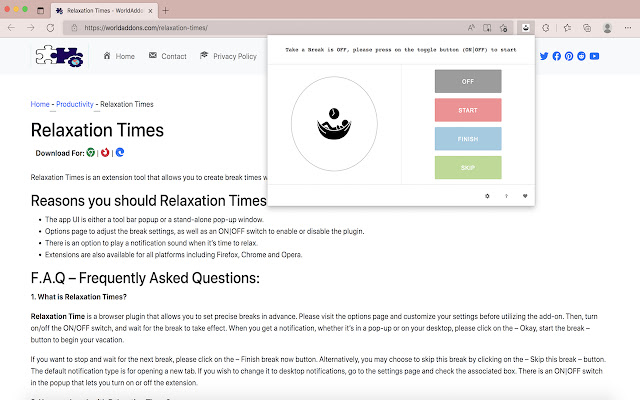Click the Chrome download icon

click(x=91, y=153)
